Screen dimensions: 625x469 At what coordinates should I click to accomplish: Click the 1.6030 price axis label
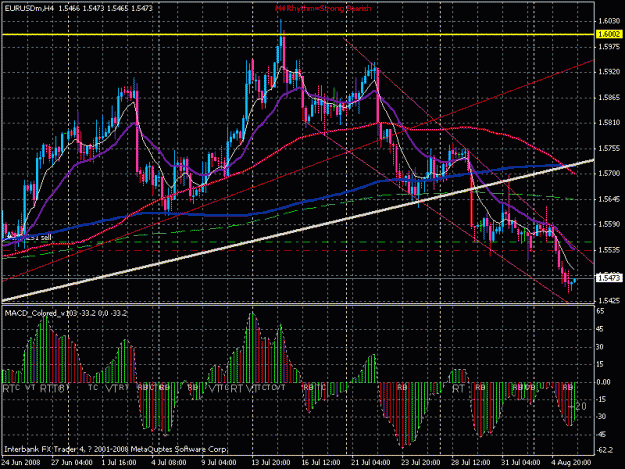coord(609,21)
